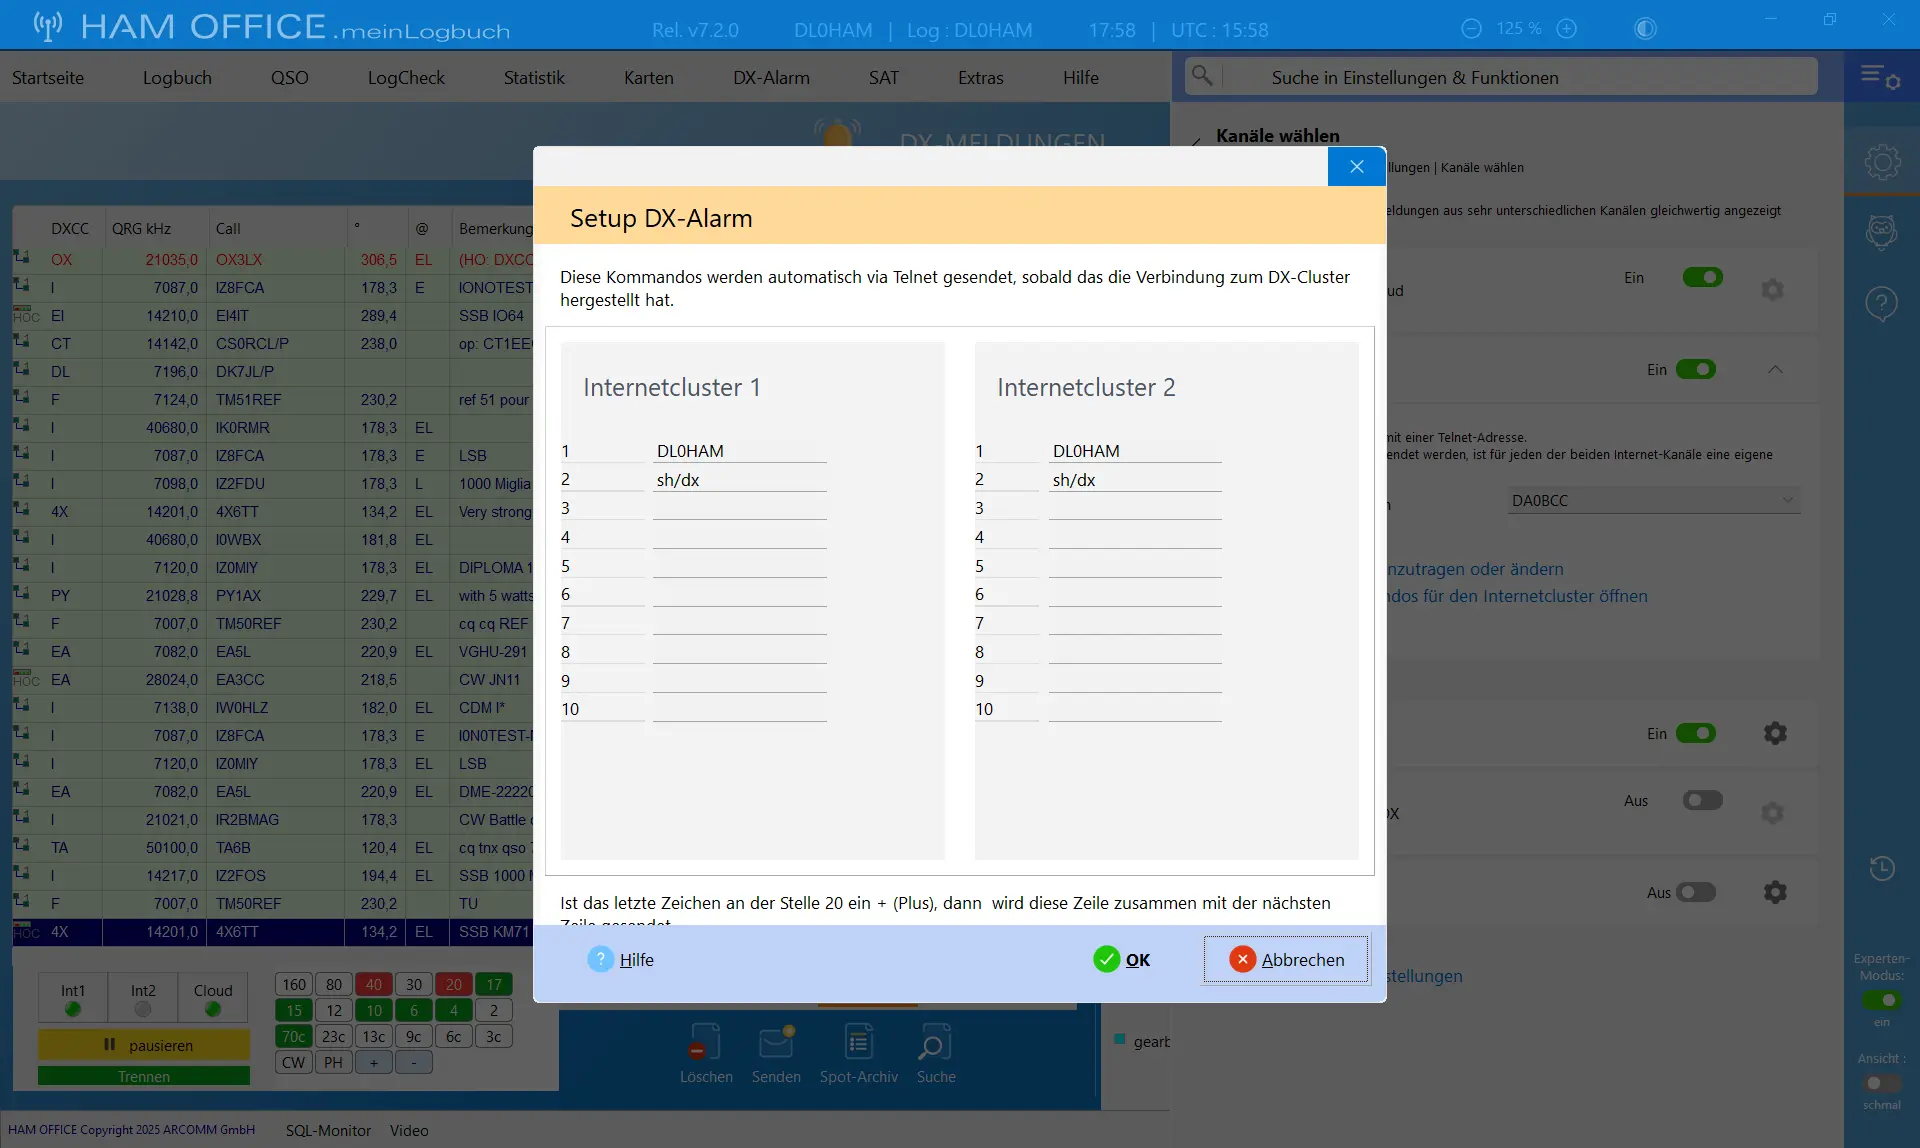Click the Löschen spot icon
This screenshot has height=1148, width=1920.
click(x=705, y=1043)
